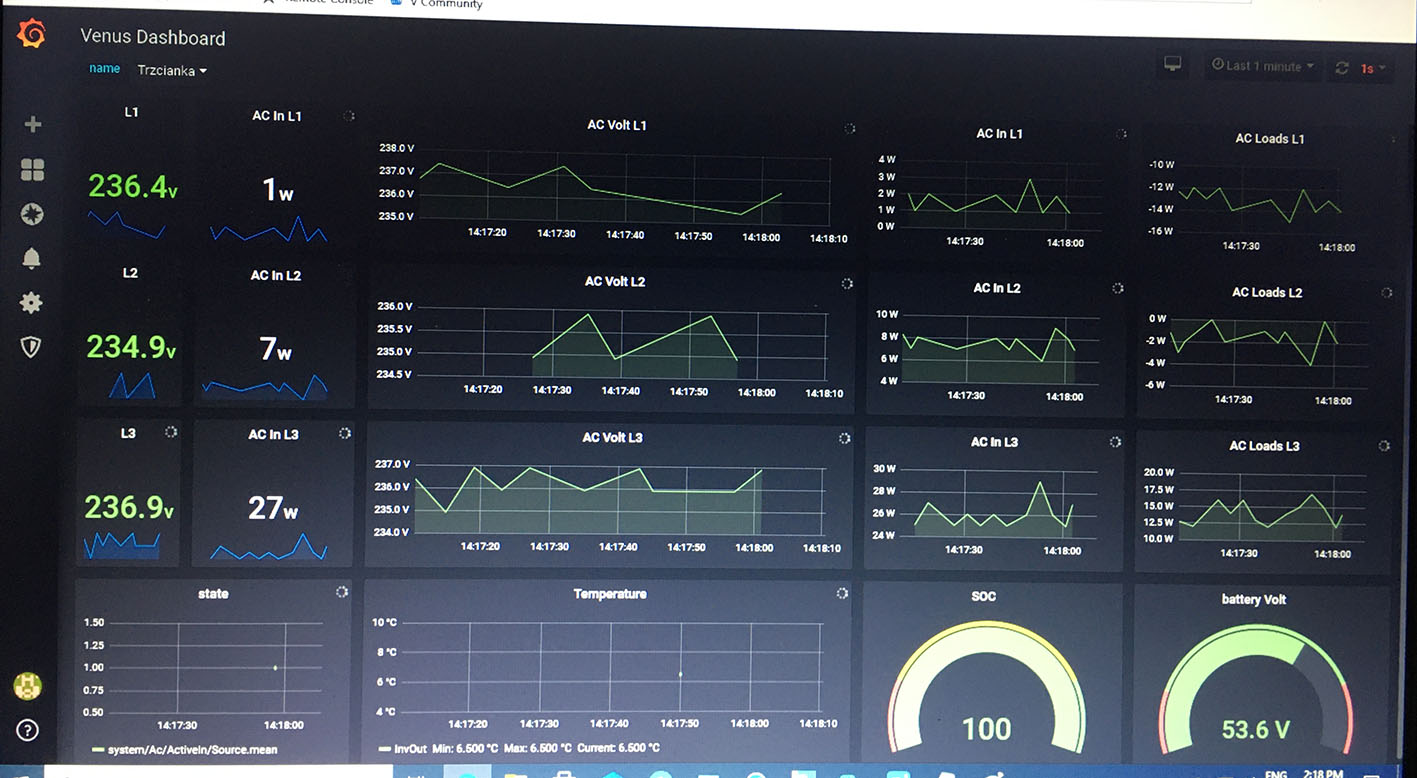Click the loading spinner on AC Volt L1 panel
Screen dimensions: 1417x778
tap(849, 129)
